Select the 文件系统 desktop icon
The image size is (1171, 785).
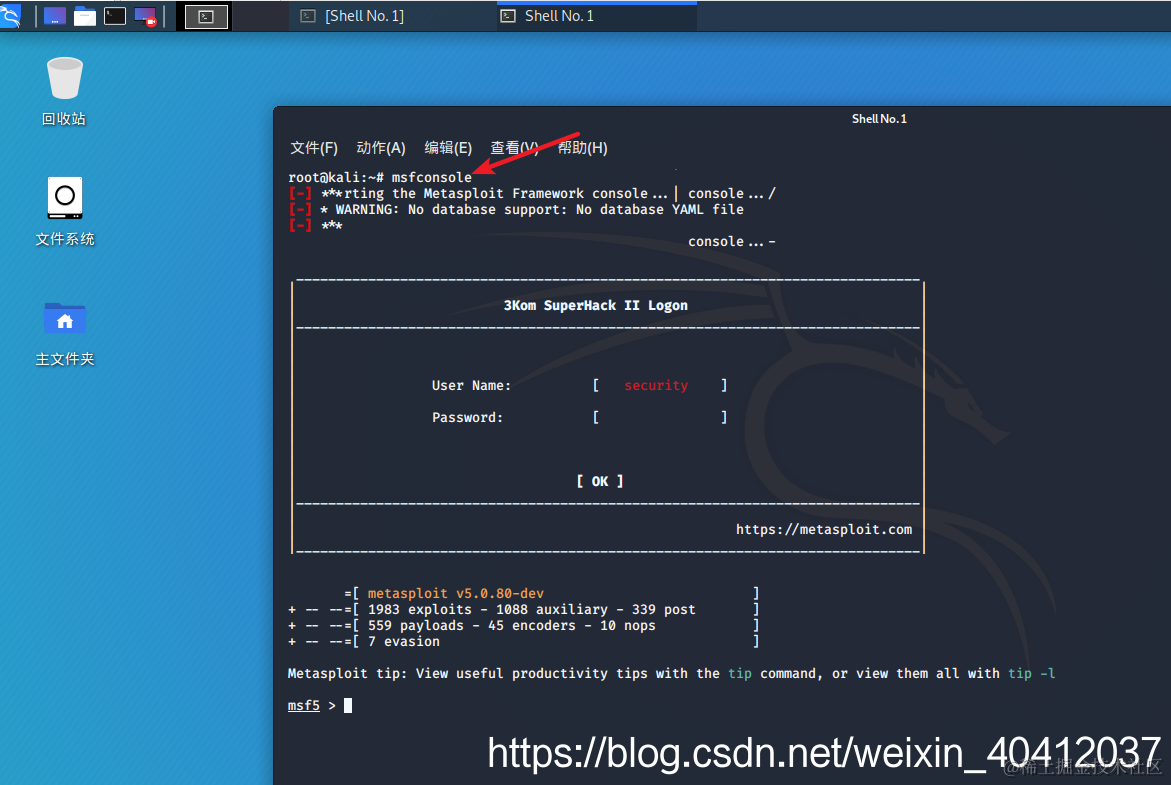64,211
